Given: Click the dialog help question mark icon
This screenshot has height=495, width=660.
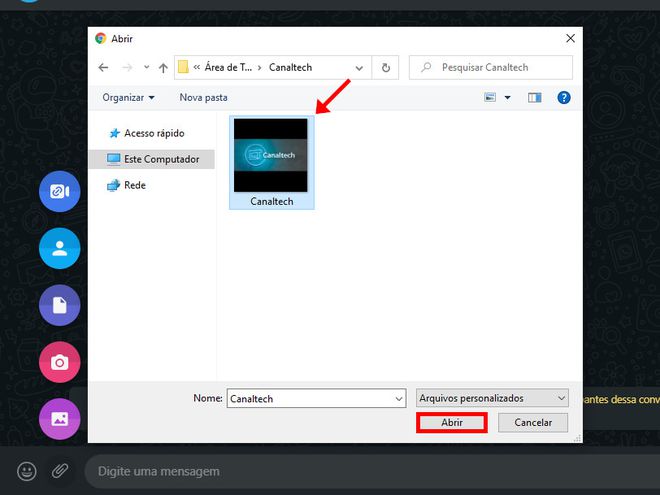Looking at the screenshot, I should point(564,98).
